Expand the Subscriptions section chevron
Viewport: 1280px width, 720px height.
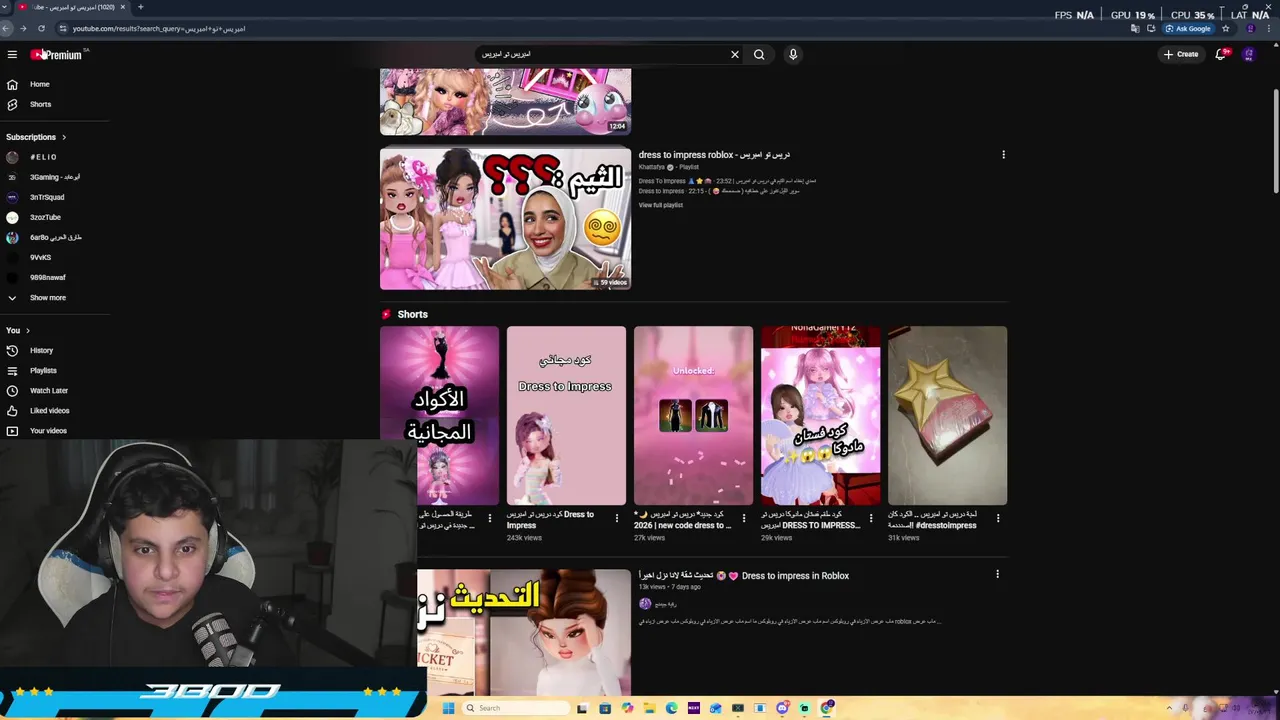pyautogui.click(x=64, y=137)
